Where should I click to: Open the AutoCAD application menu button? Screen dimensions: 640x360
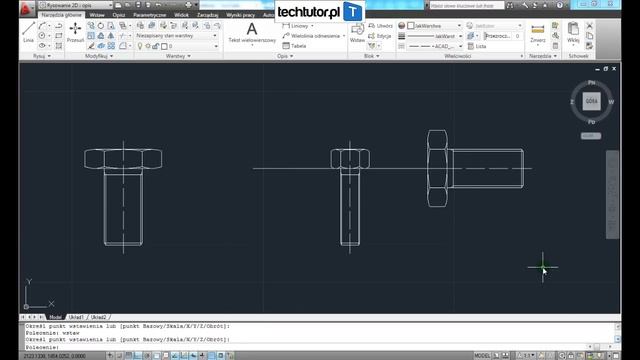point(27,8)
